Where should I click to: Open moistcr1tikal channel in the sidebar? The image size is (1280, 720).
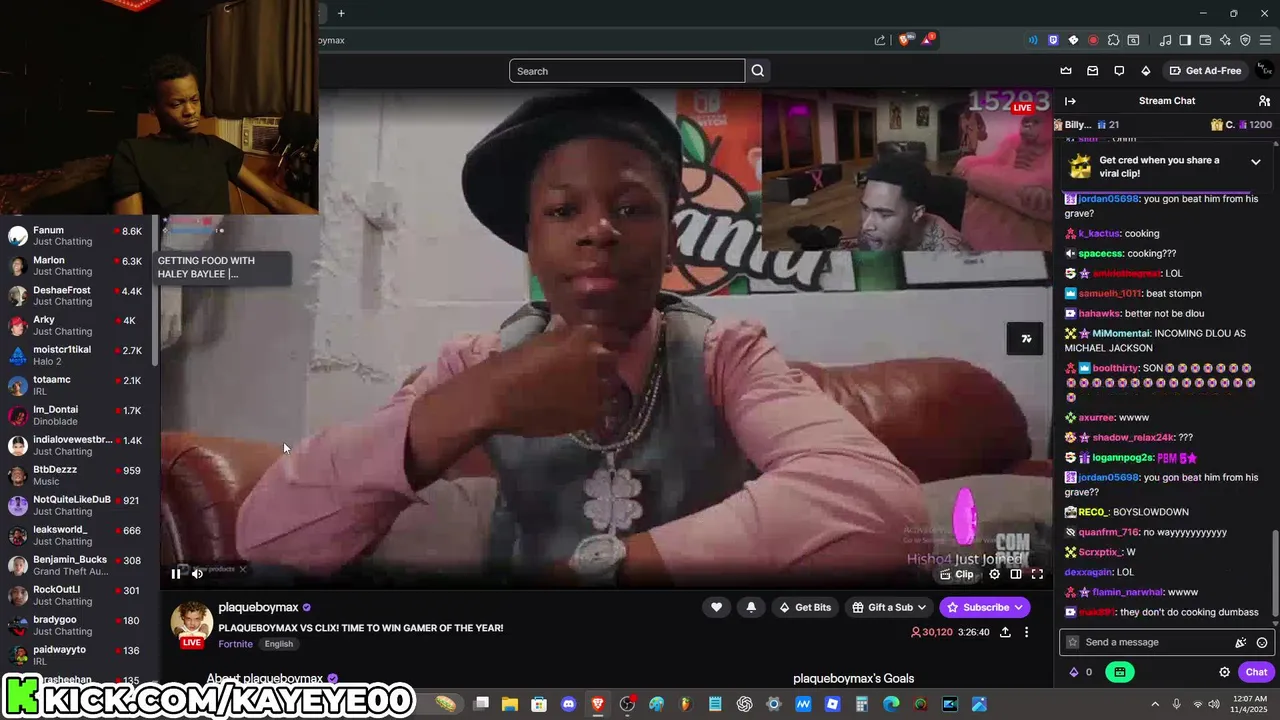click(77, 356)
